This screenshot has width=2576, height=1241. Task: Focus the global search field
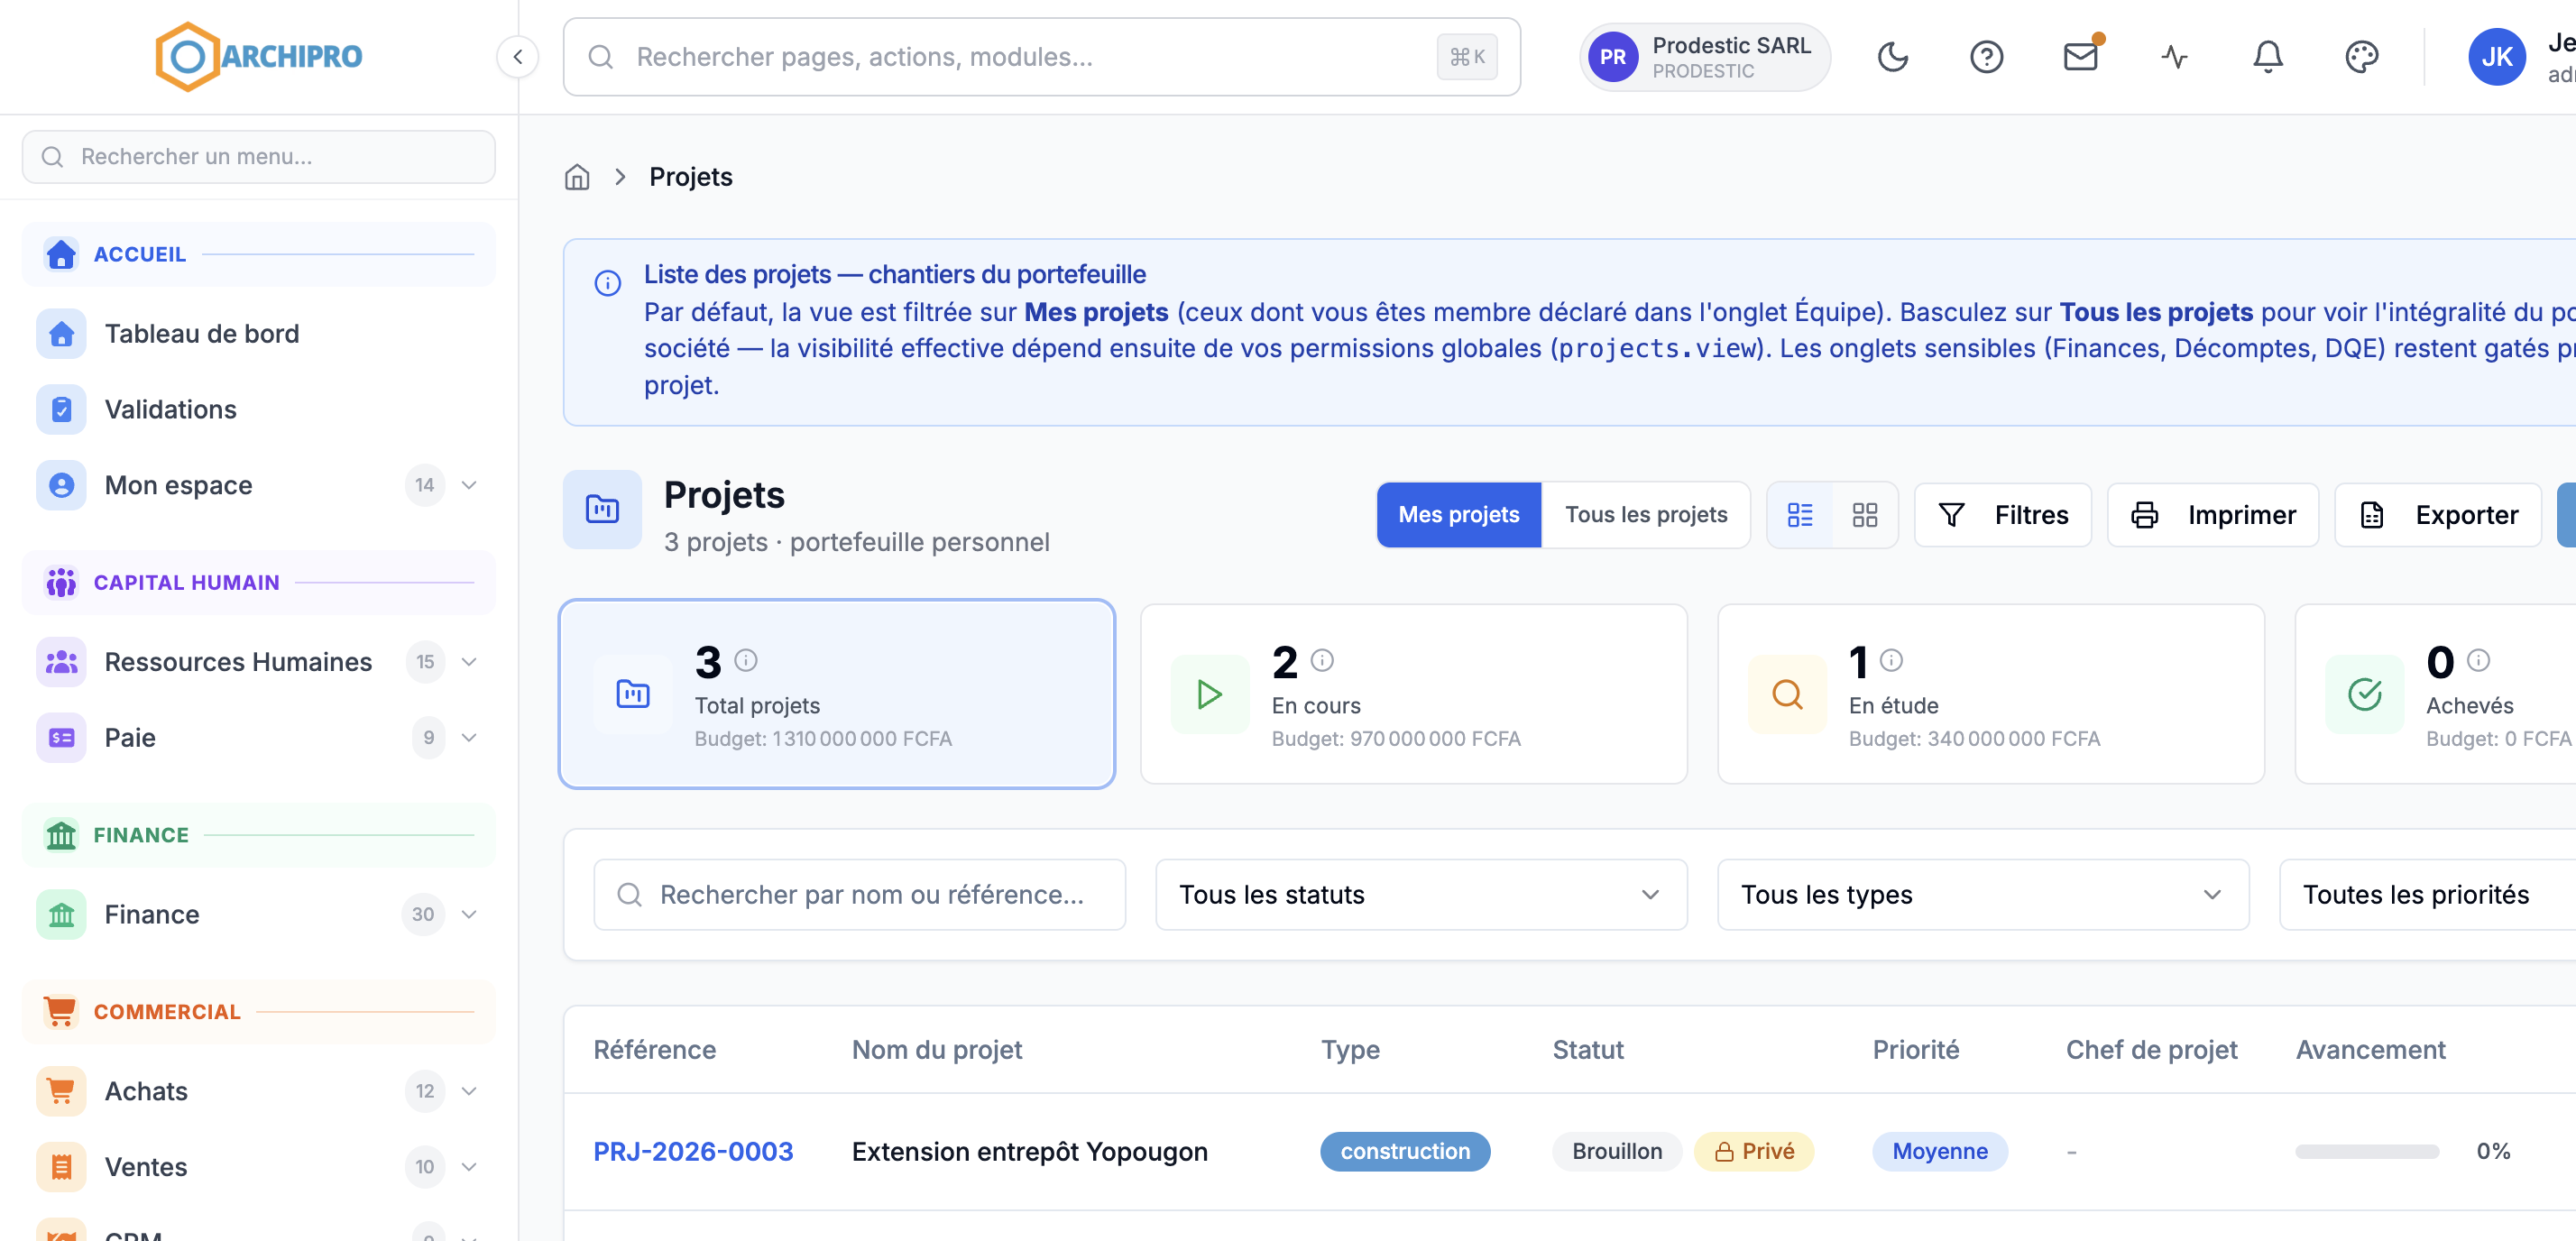pos(1041,57)
